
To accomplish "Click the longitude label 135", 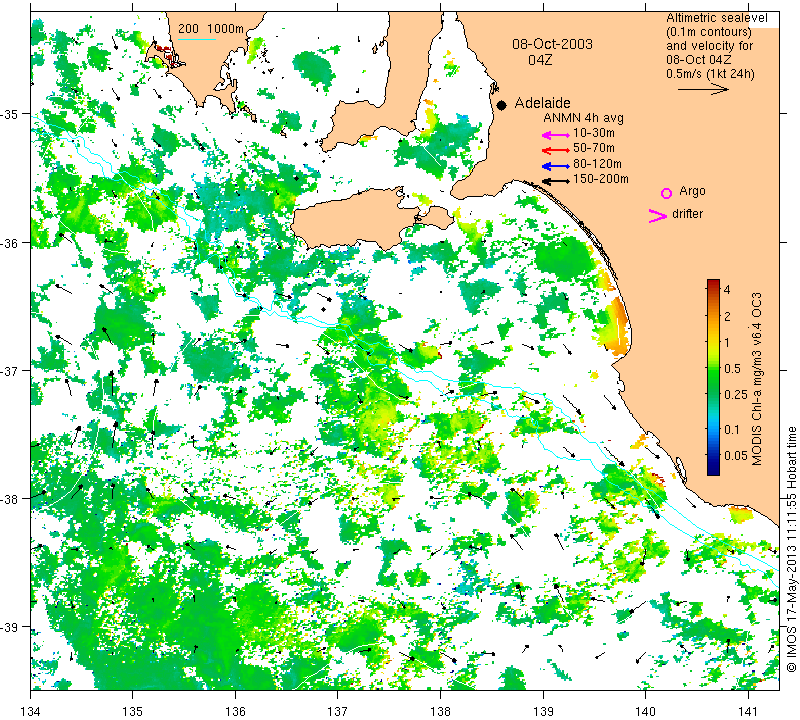I will (x=133, y=711).
